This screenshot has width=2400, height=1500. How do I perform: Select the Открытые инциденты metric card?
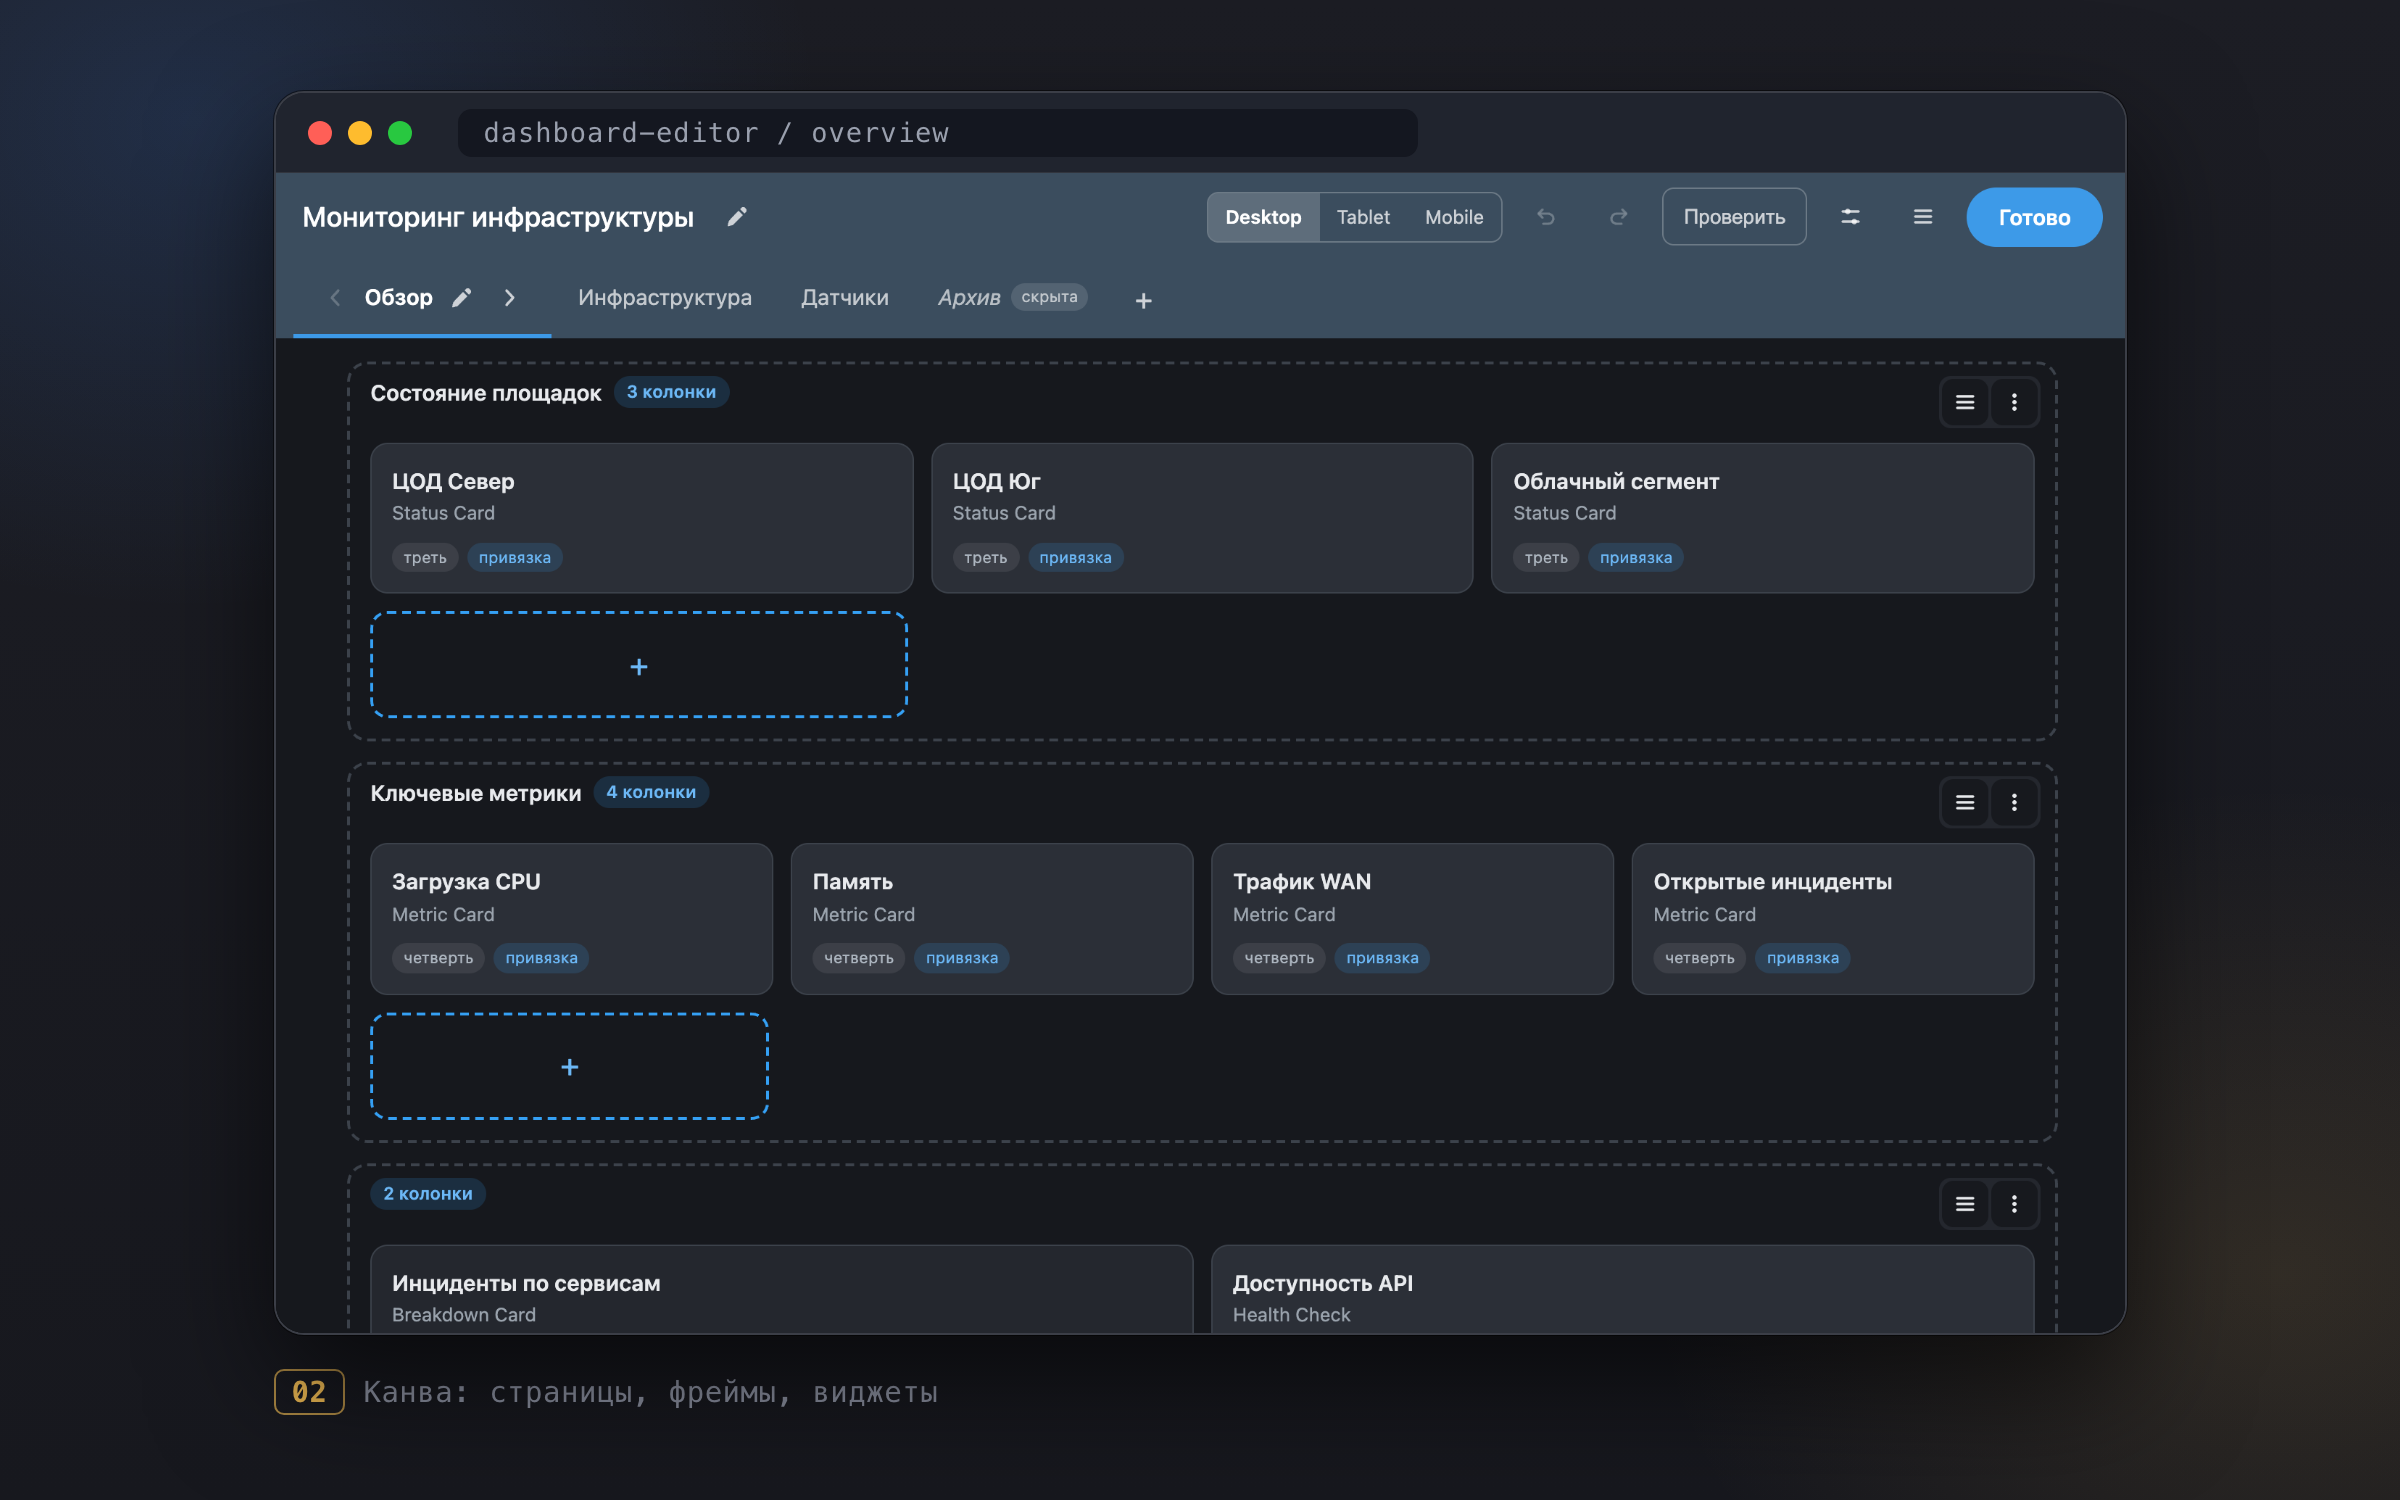[x=1833, y=919]
